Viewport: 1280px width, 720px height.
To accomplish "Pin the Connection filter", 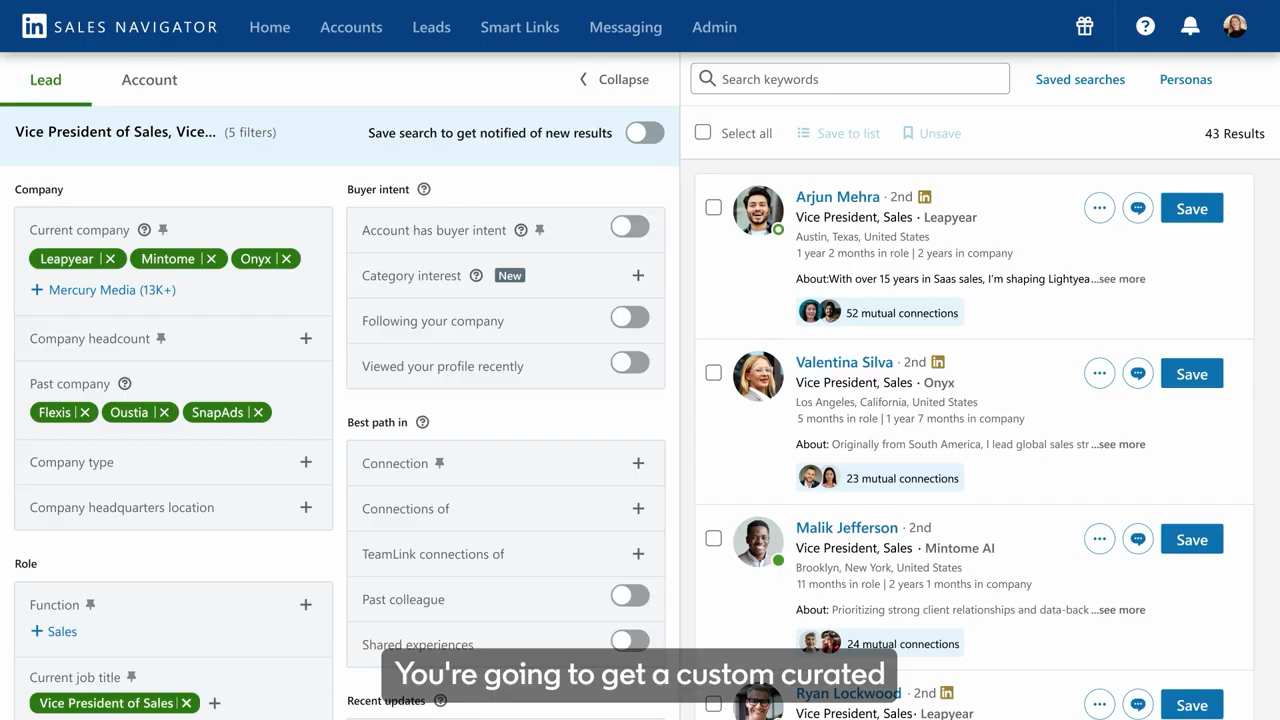I will (x=439, y=463).
